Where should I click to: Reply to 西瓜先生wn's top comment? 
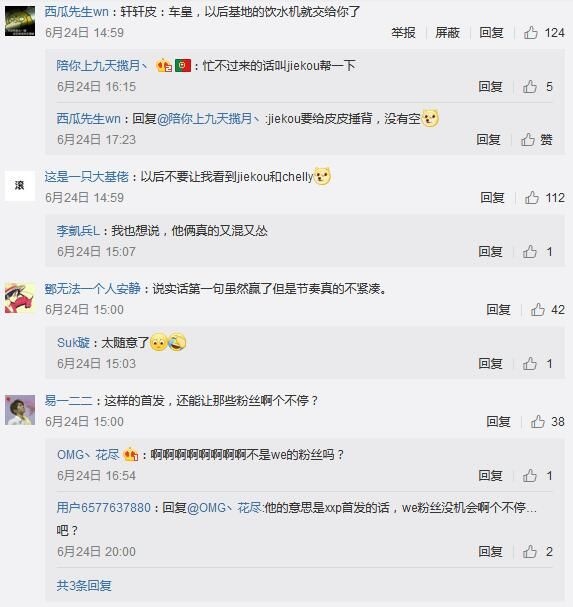pyautogui.click(x=491, y=33)
